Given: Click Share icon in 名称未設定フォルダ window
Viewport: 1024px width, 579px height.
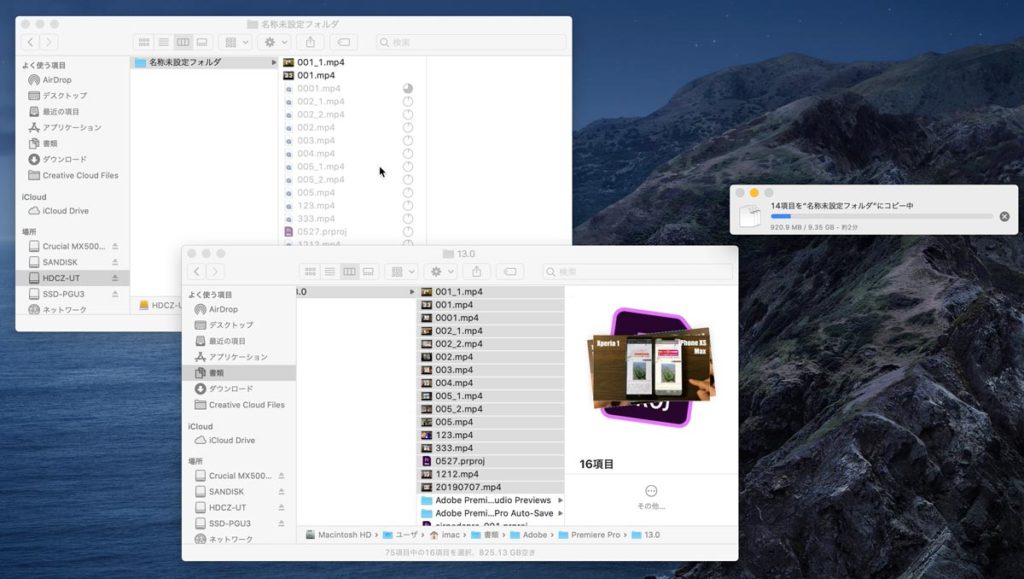Looking at the screenshot, I should click(310, 42).
